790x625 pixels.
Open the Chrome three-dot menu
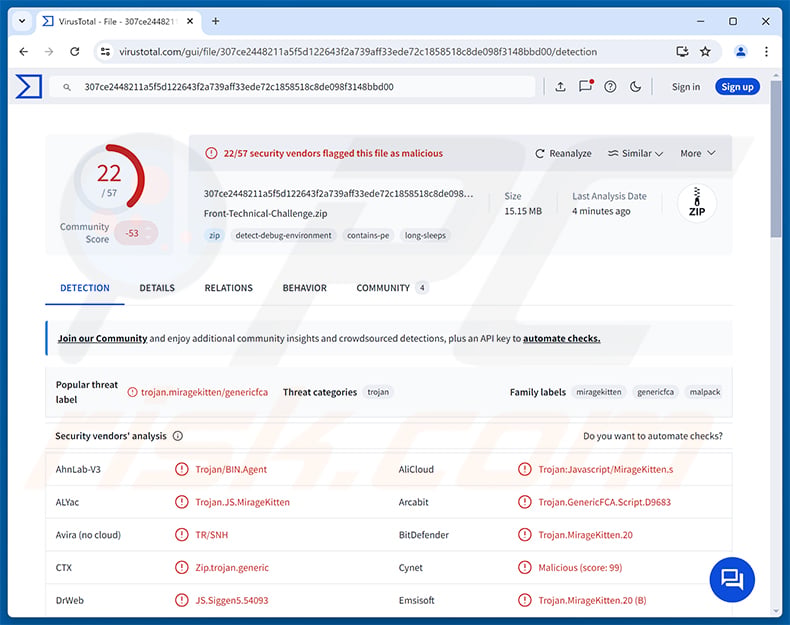coord(766,51)
